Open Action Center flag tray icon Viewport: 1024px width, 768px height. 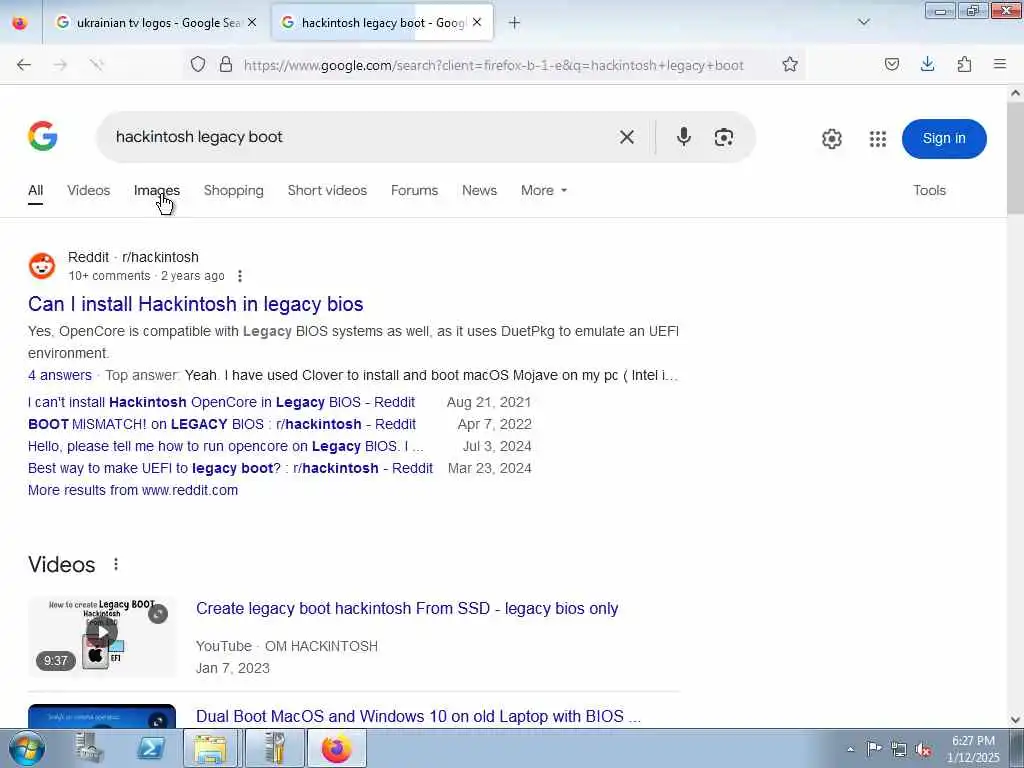coord(874,748)
